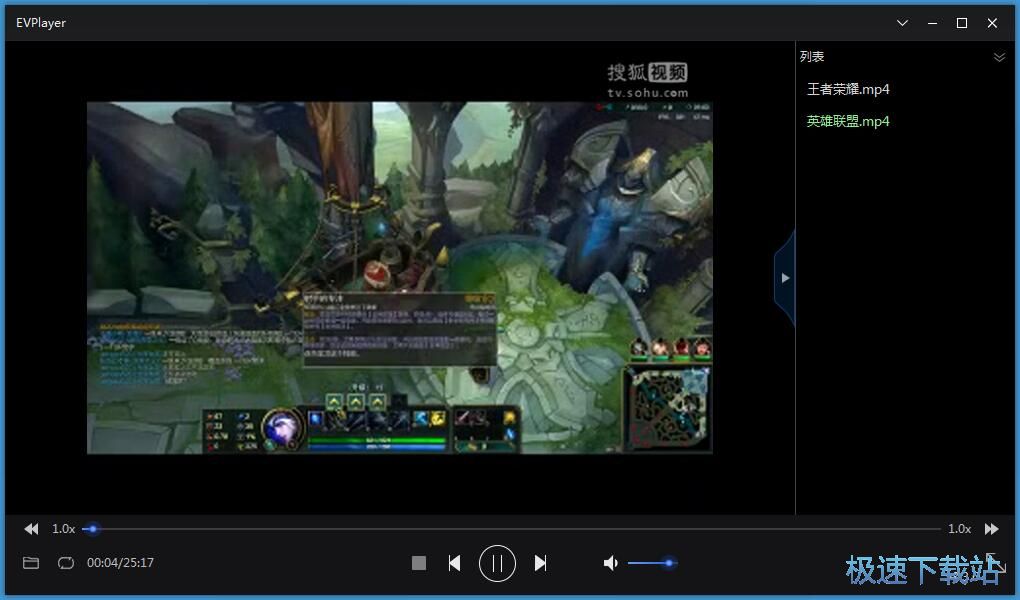Screen dimensions: 1020x600
Task: Expand the playlist options double chevron
Action: (x=999, y=57)
